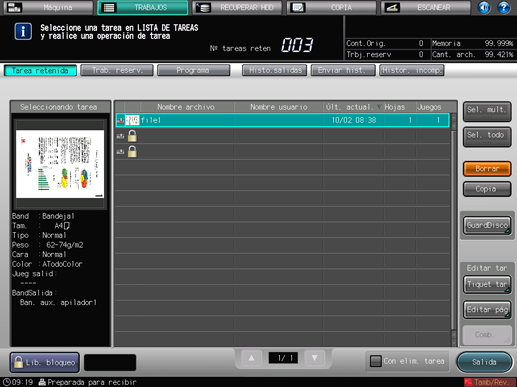Open Editar pág button
517x387 pixels.
[x=487, y=310]
